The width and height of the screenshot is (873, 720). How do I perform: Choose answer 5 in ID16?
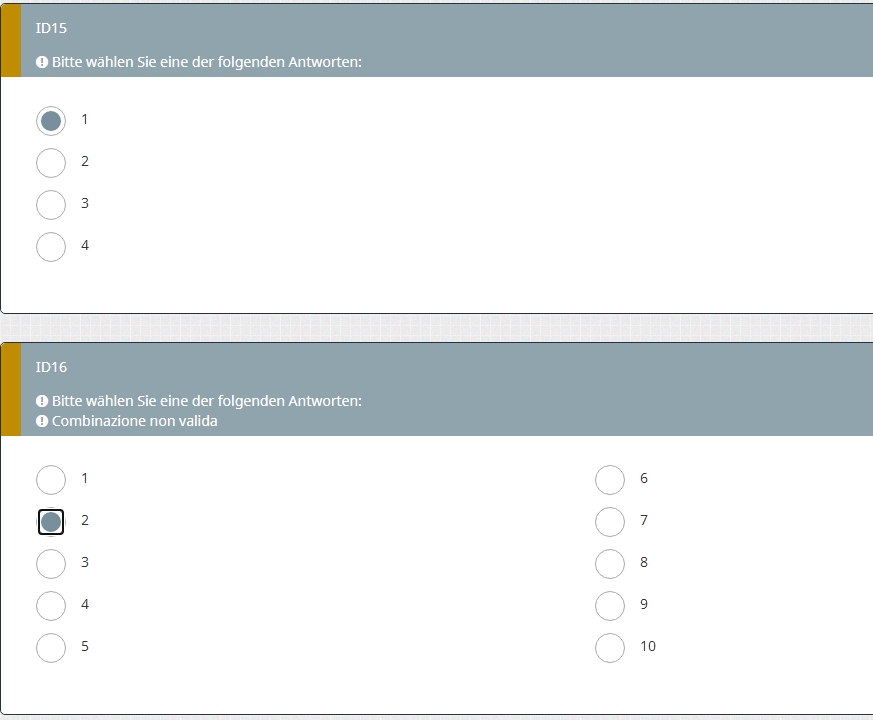[x=51, y=648]
